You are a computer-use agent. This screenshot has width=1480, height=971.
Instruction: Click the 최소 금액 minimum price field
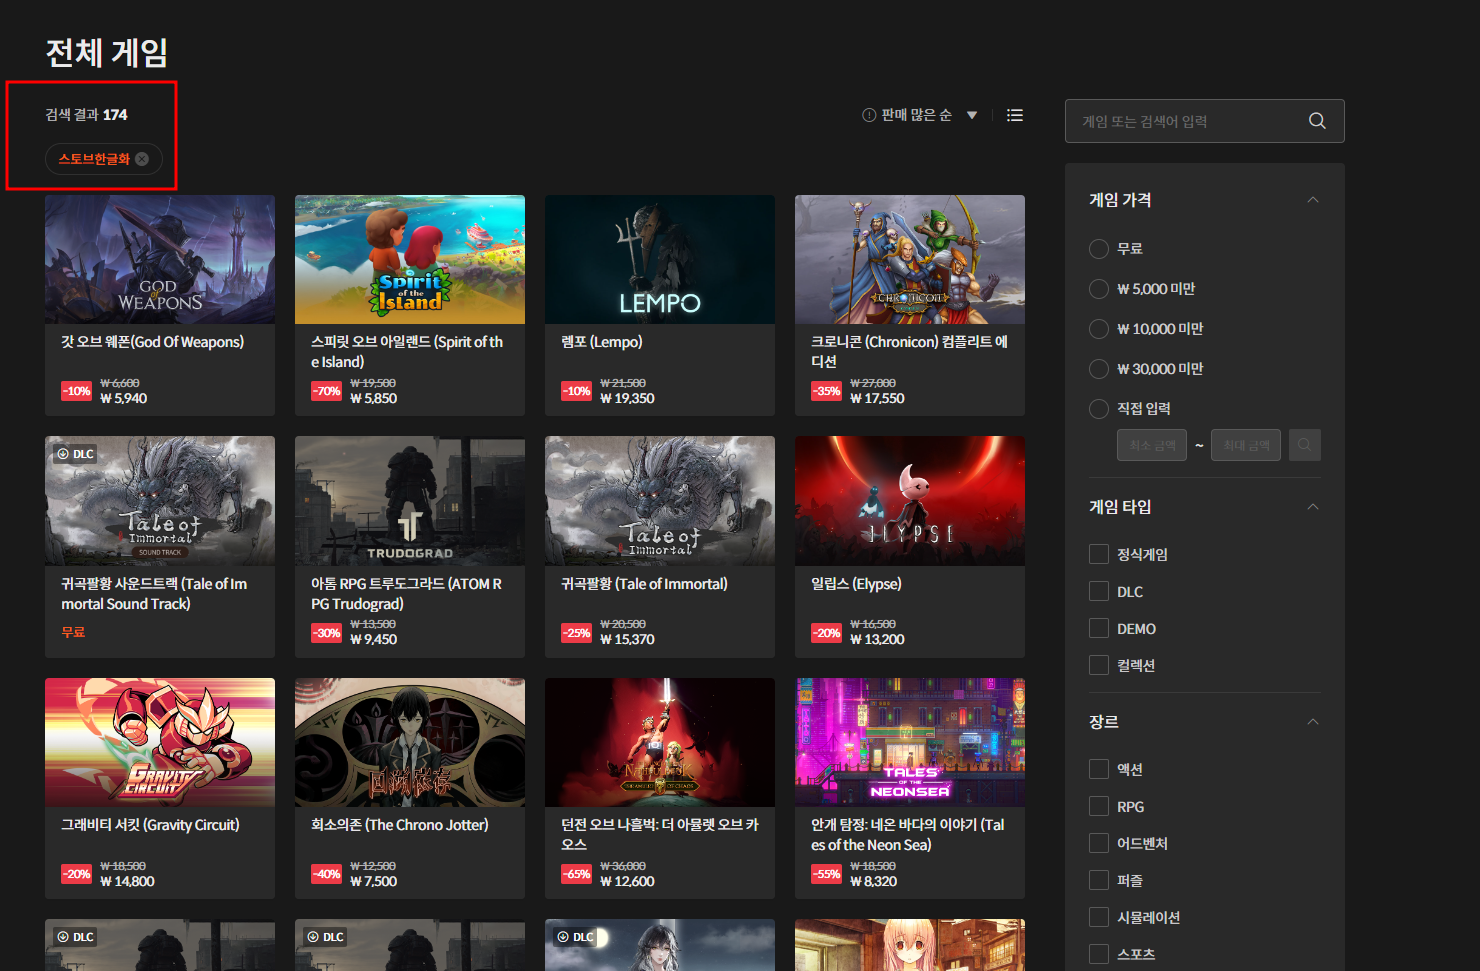click(1151, 445)
